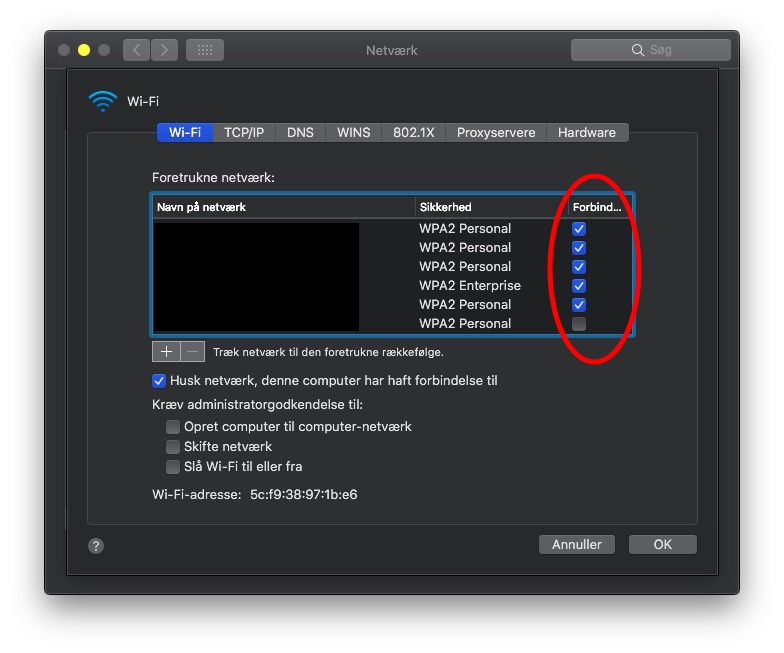Select the WPA2 Enterprise network row
The image size is (784, 653).
(392, 286)
